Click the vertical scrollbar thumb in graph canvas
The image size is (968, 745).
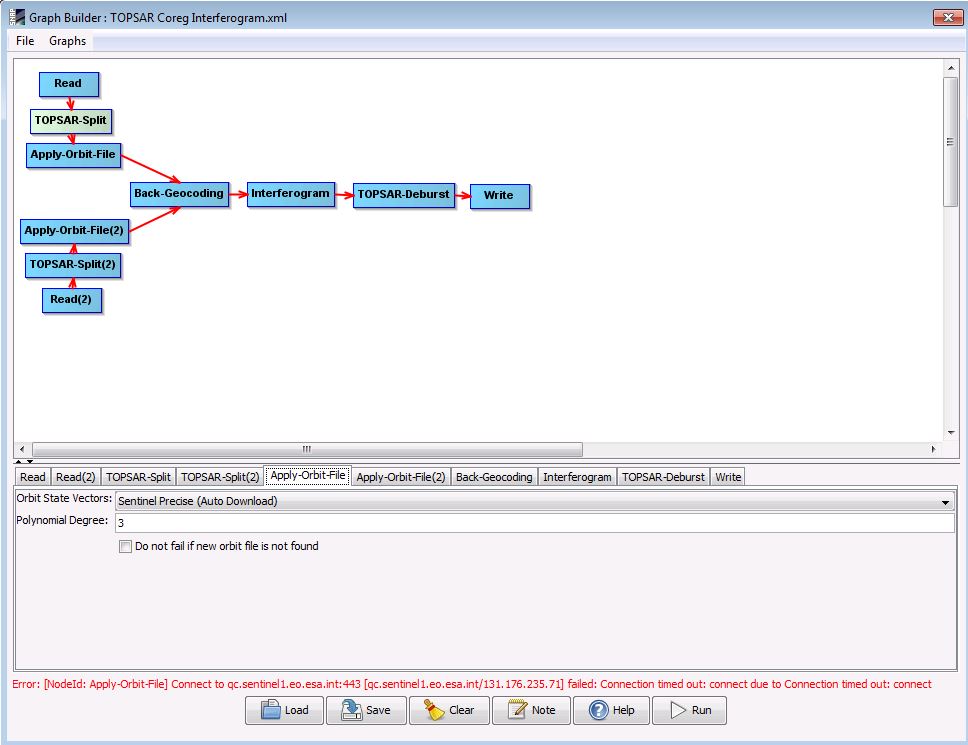(x=951, y=142)
